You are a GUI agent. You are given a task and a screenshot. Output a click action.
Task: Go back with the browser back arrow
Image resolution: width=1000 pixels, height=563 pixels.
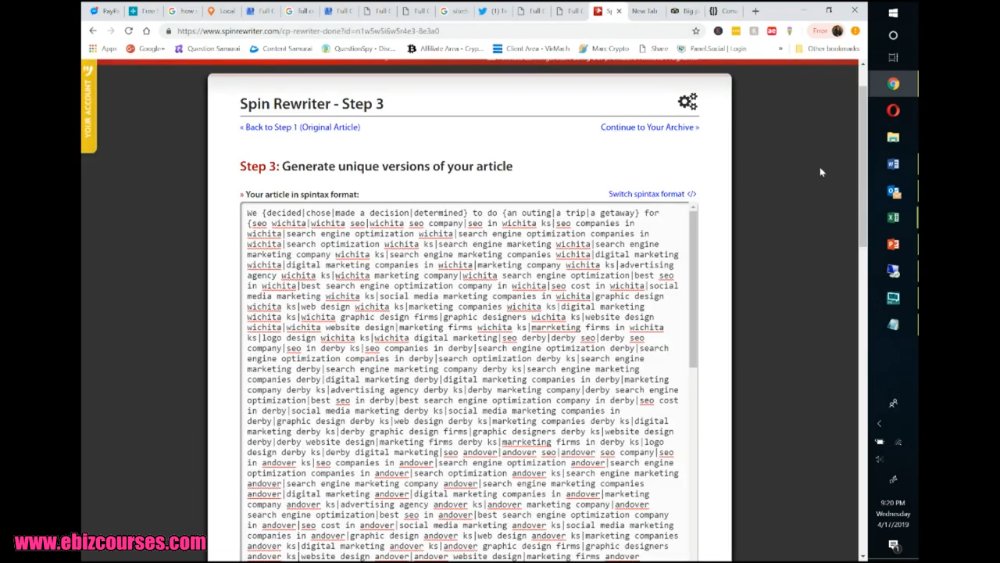pos(93,31)
